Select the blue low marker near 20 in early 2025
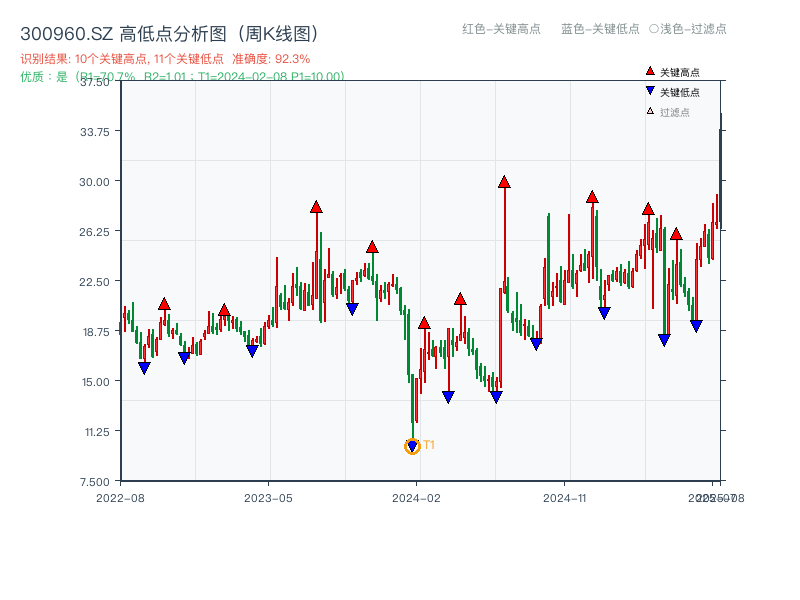The height and width of the screenshot is (600, 800). point(604,313)
